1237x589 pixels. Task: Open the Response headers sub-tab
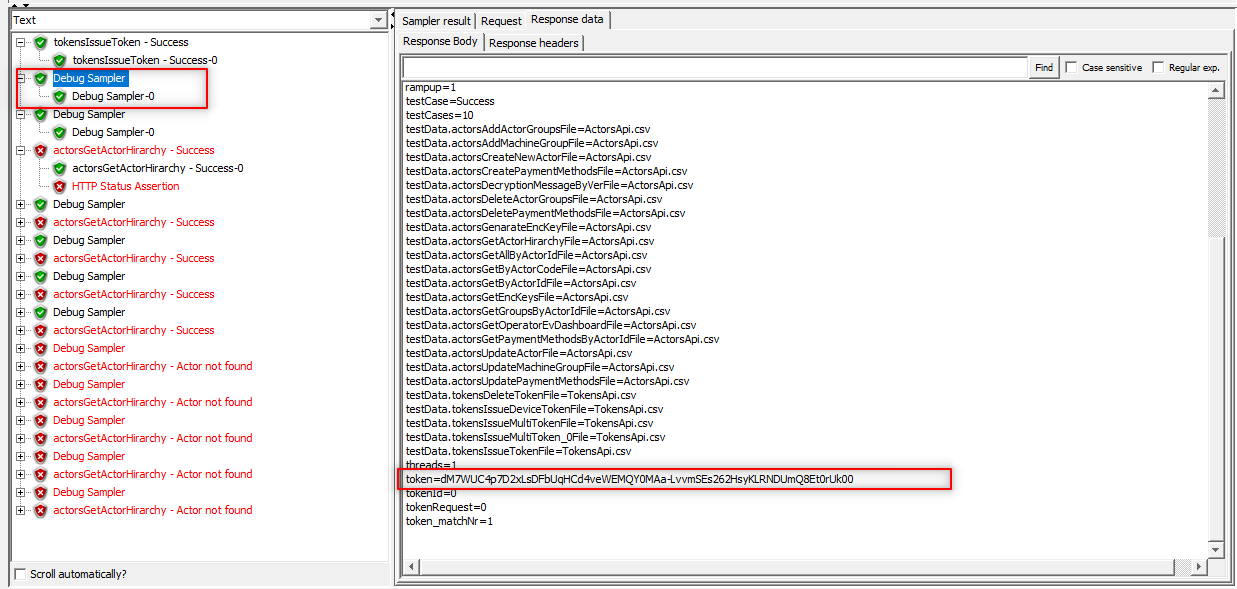tap(534, 42)
